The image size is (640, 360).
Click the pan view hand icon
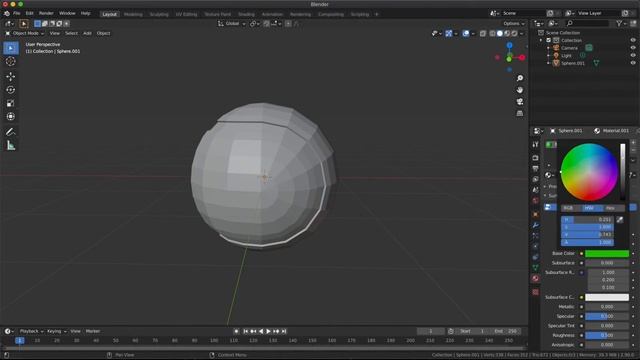520,90
